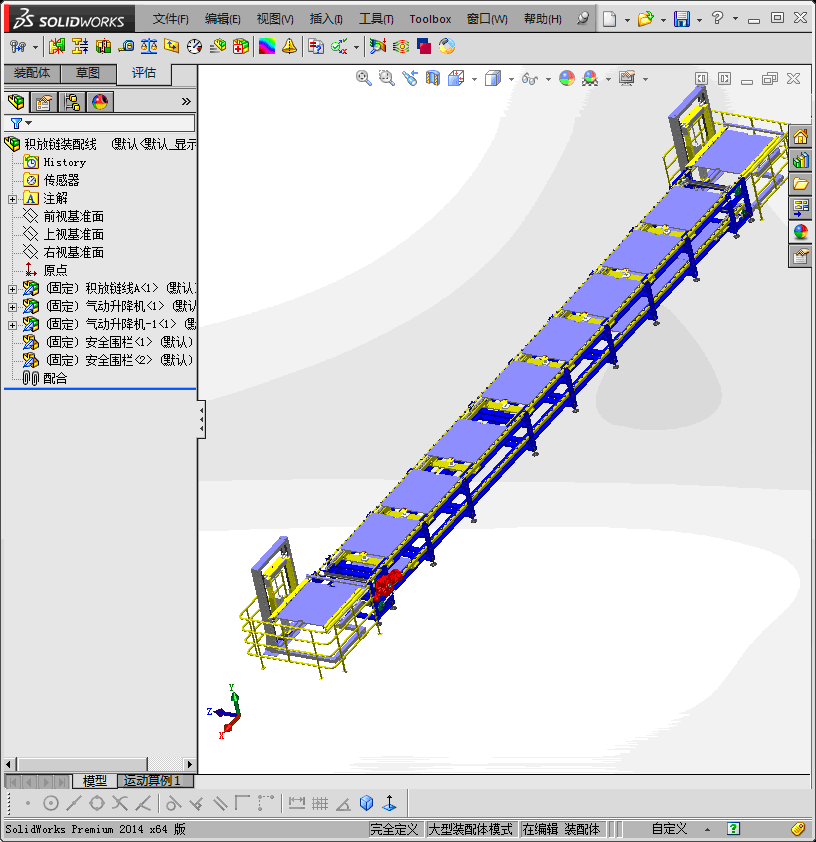The image size is (816, 842).
Task: Click the Interference Detection icon
Action: tap(56, 47)
